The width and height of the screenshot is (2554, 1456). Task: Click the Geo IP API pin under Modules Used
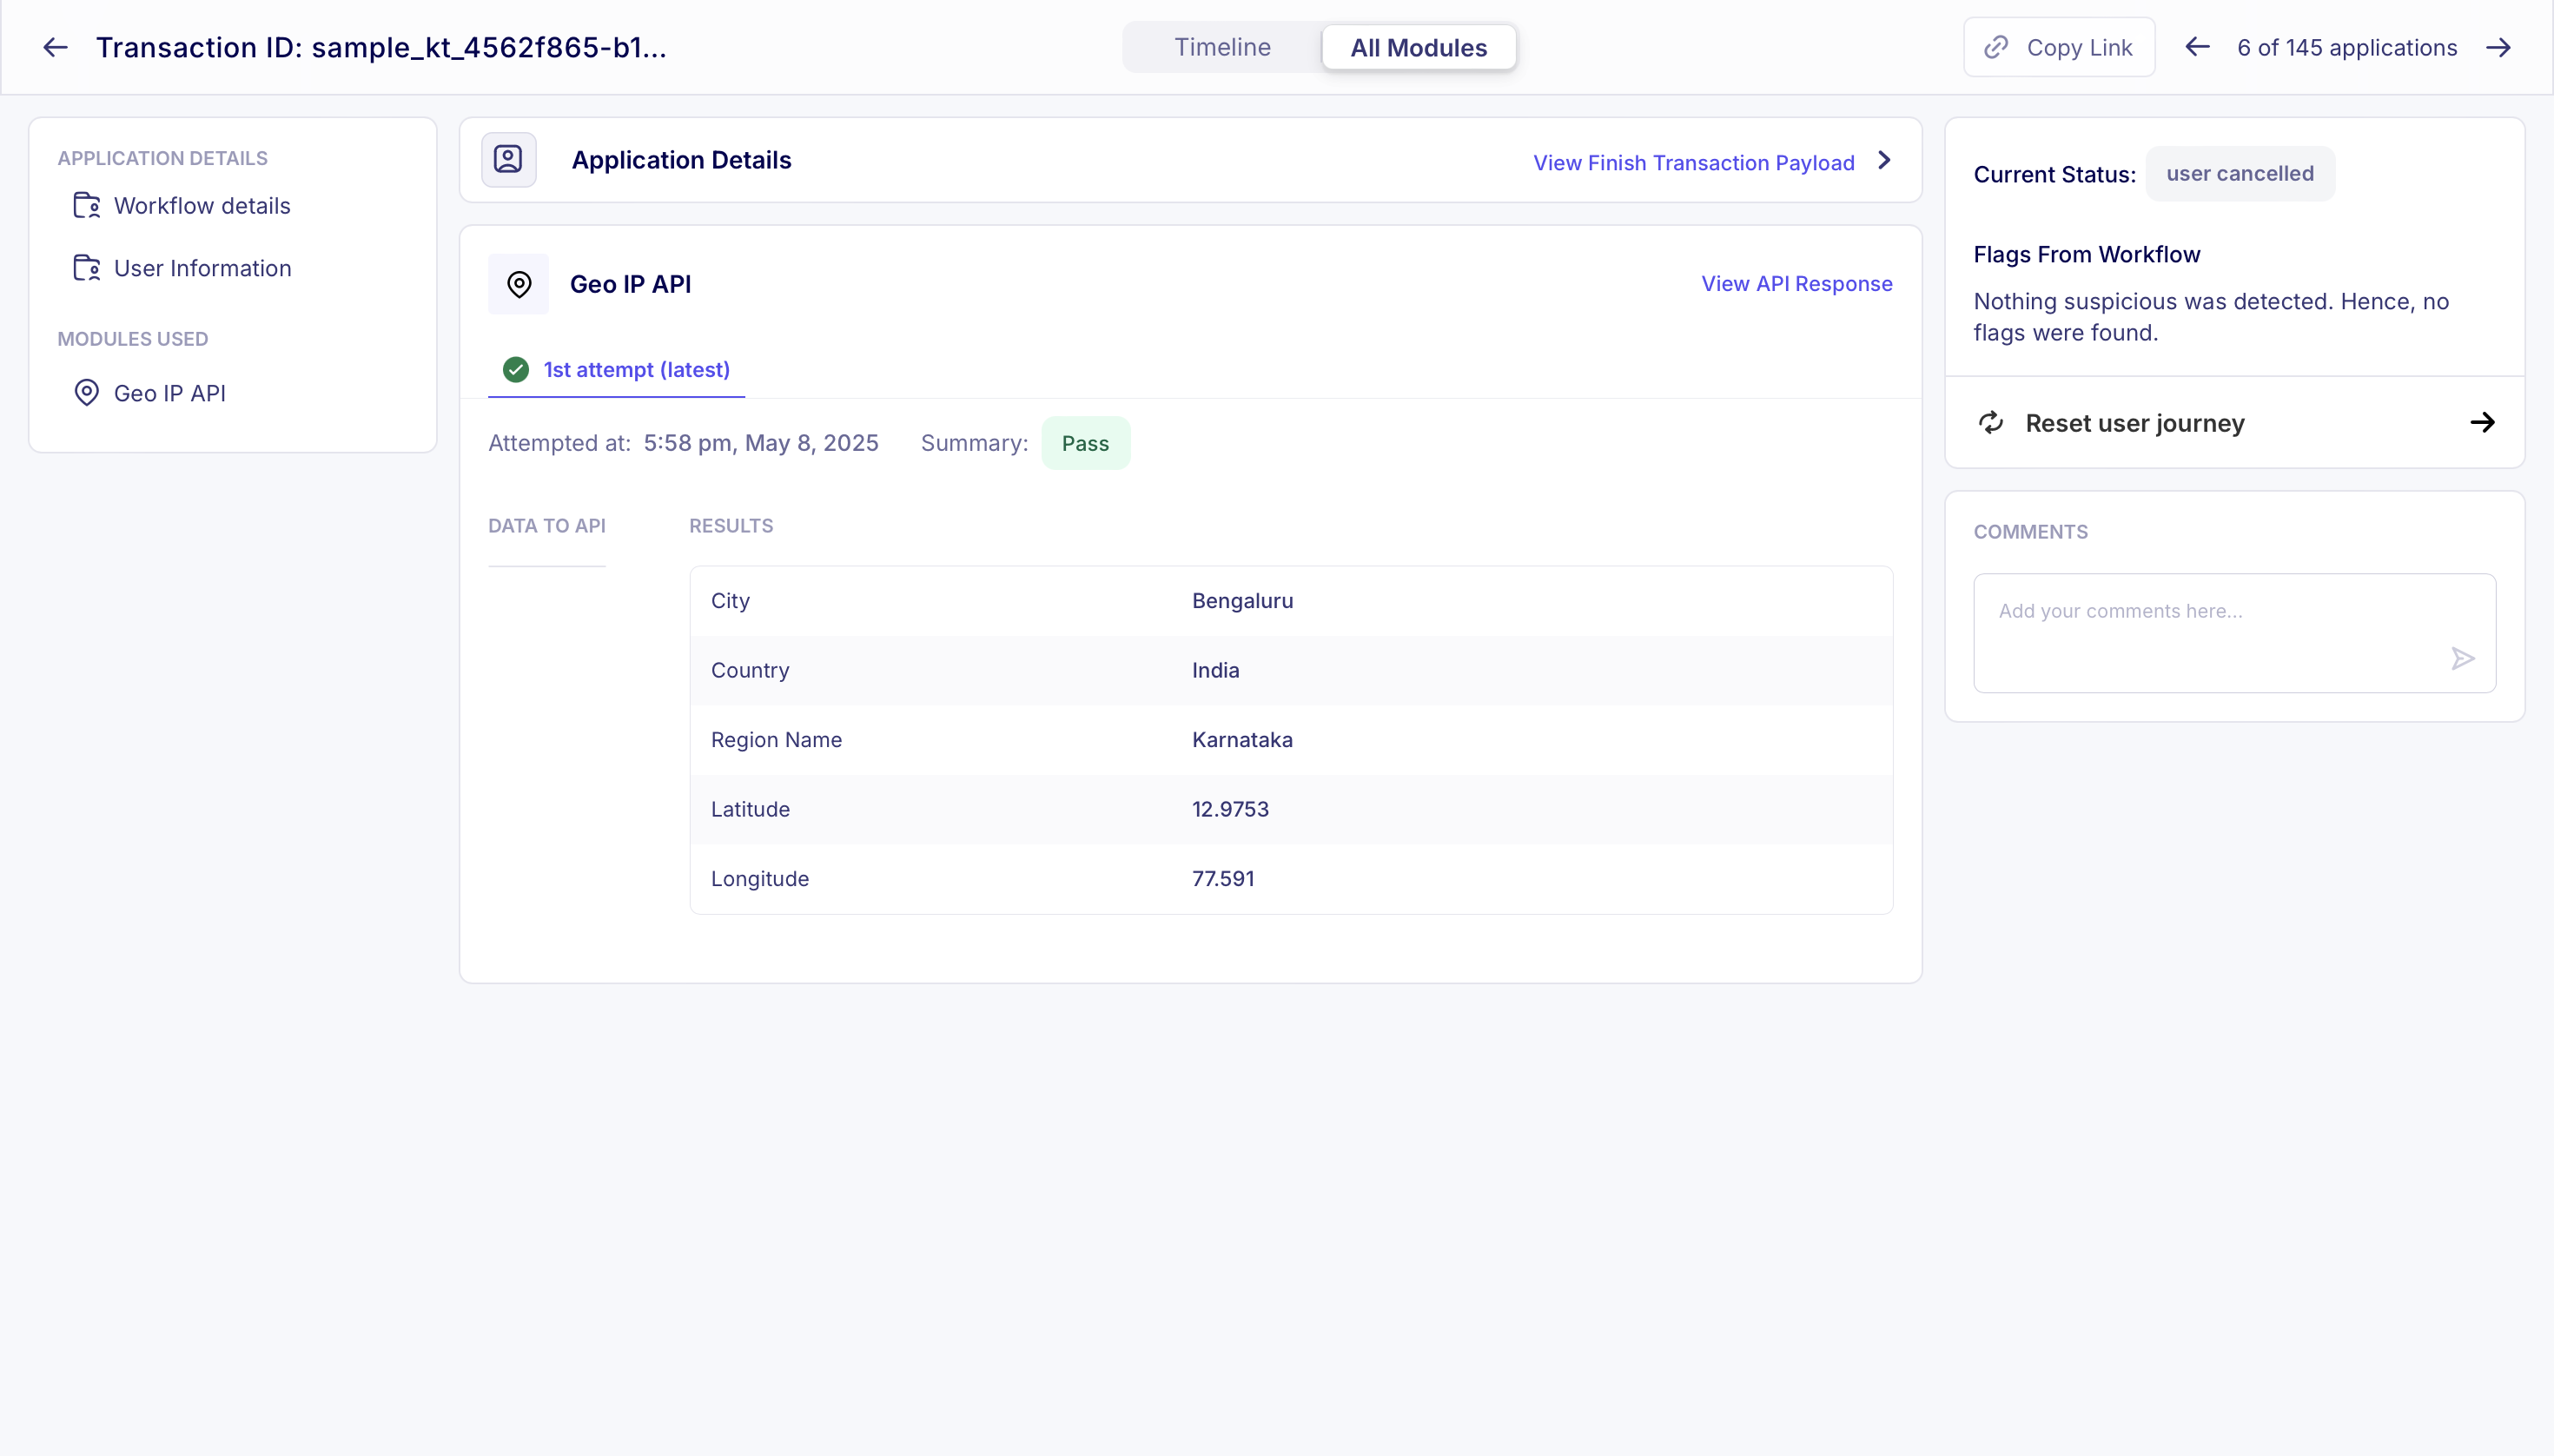87,392
